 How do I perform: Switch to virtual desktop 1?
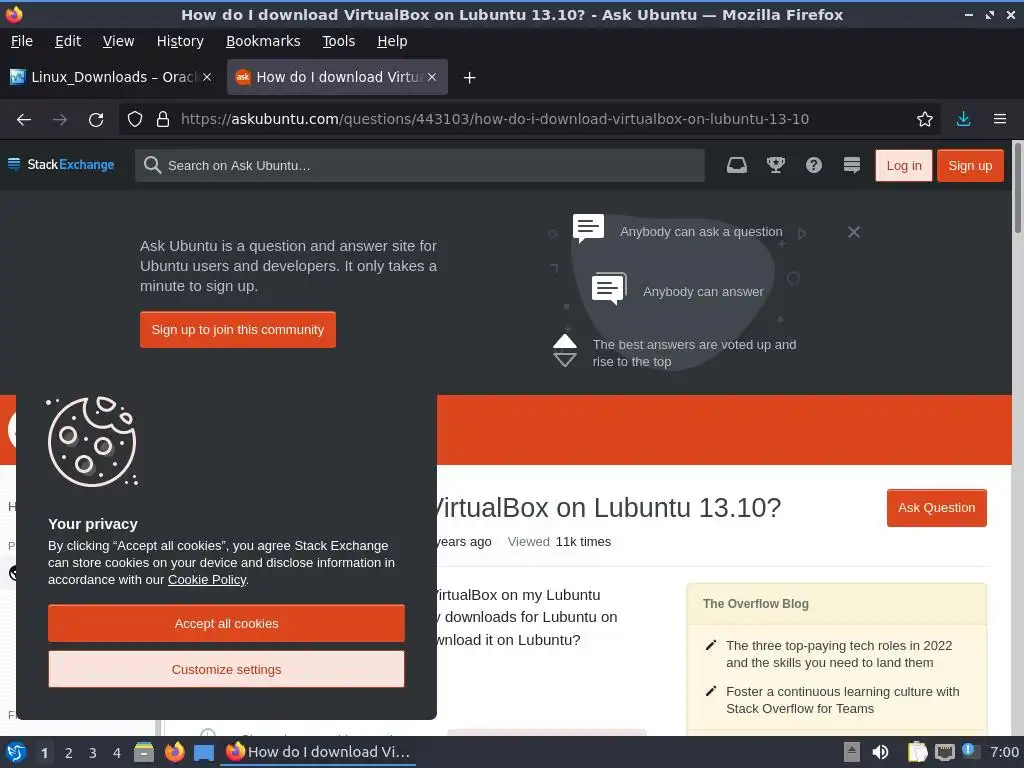(44, 753)
